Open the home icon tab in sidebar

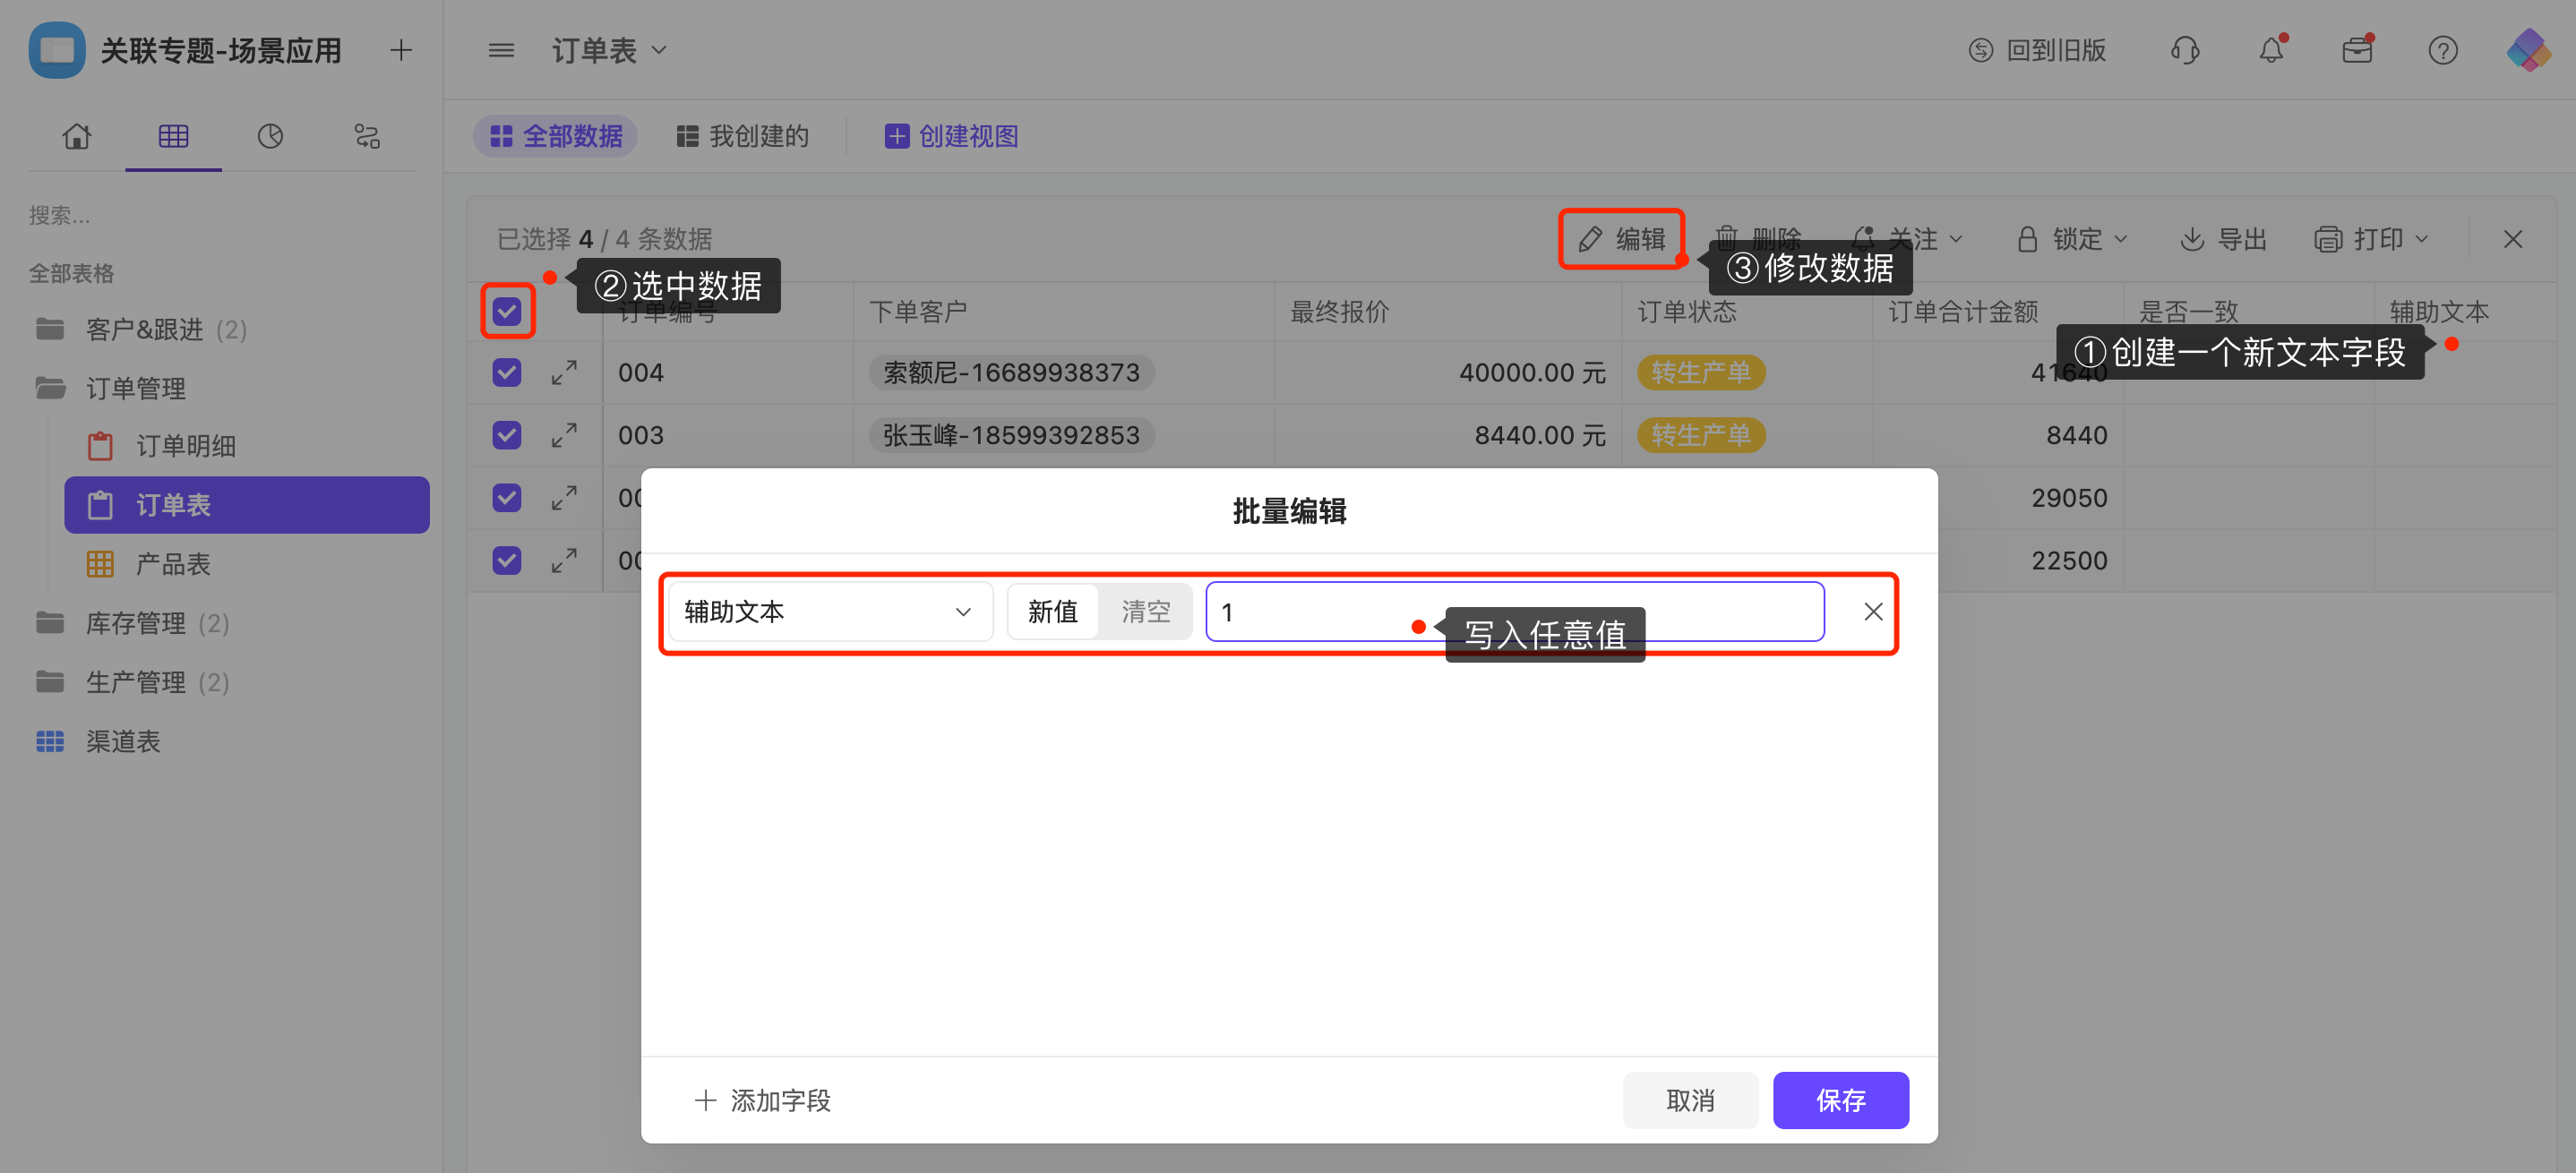[77, 136]
